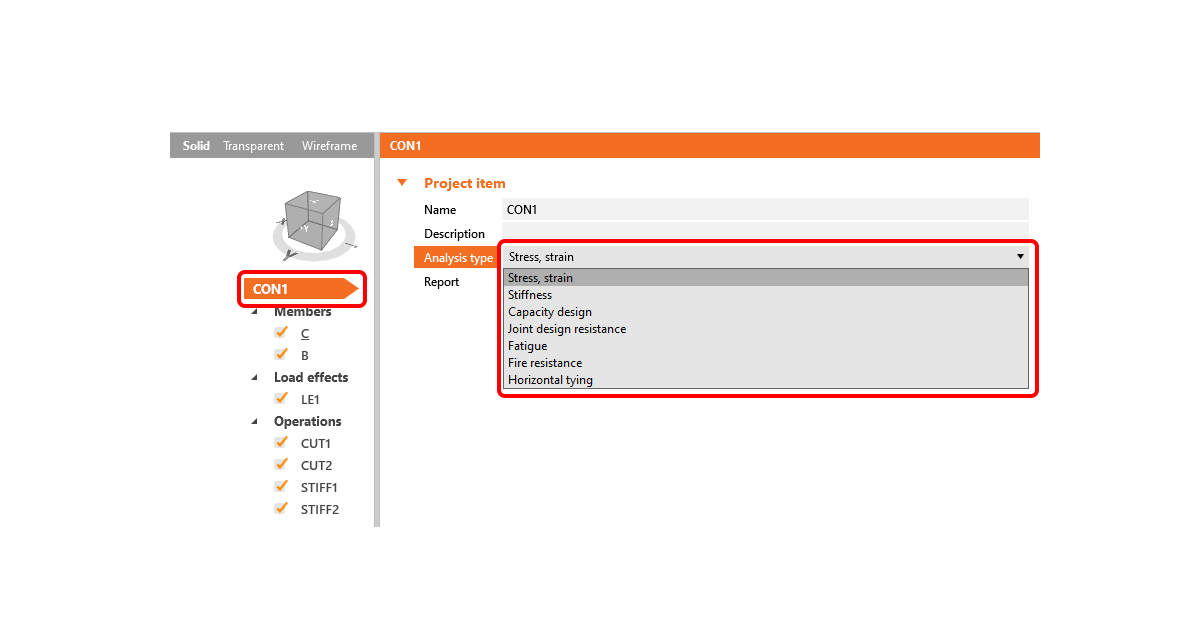Image resolution: width=1200 pixels, height=630 pixels.
Task: Select the Solid view mode
Action: coord(195,145)
